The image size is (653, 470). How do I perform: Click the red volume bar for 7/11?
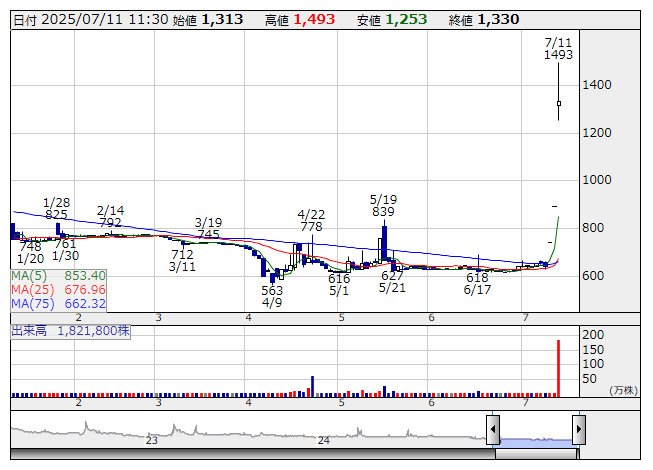coord(558,368)
